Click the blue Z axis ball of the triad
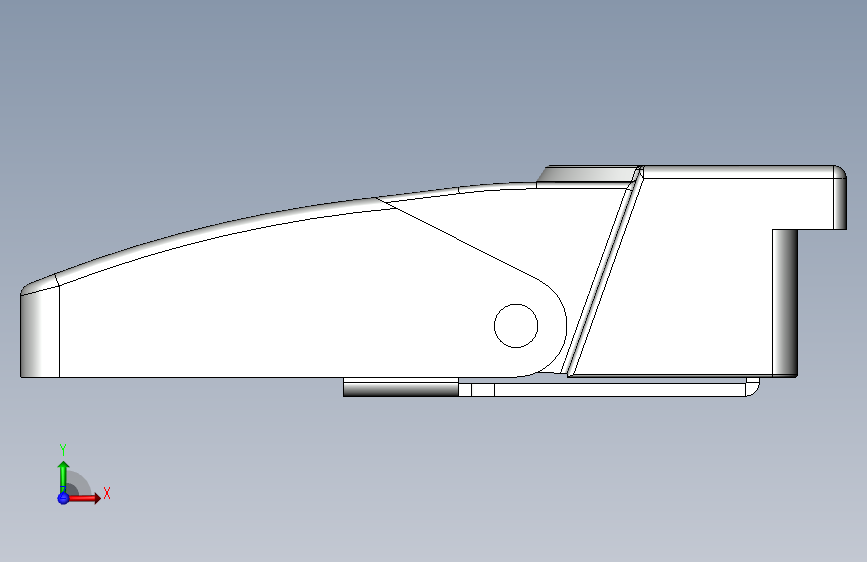Image resolution: width=867 pixels, height=562 pixels. pyautogui.click(x=63, y=498)
